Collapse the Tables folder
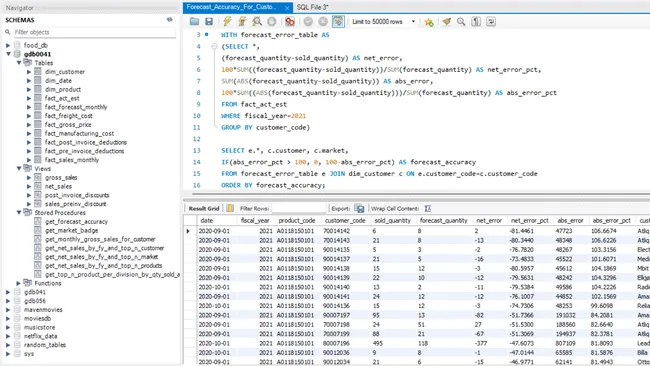This screenshot has height=366, width=650. coord(19,63)
